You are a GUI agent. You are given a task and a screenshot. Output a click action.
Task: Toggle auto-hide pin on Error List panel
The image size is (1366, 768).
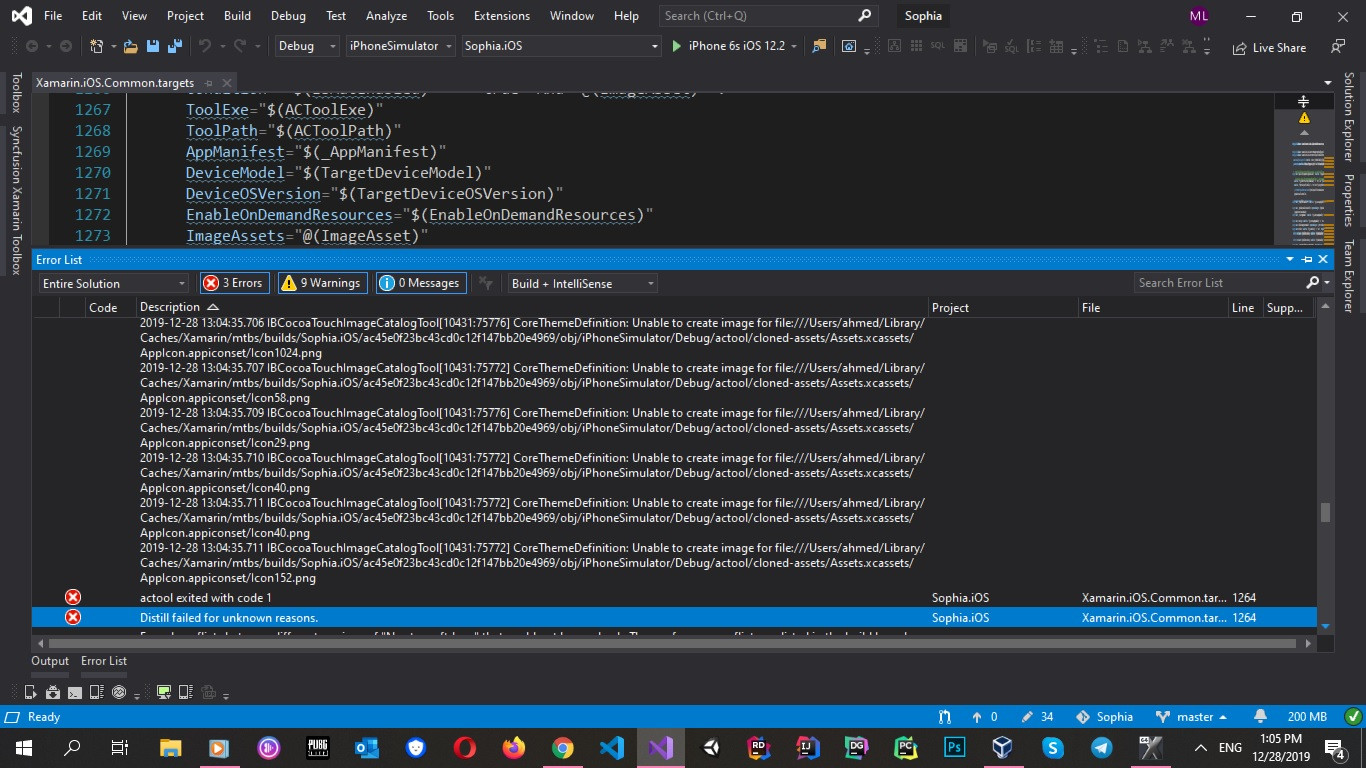click(1307, 259)
